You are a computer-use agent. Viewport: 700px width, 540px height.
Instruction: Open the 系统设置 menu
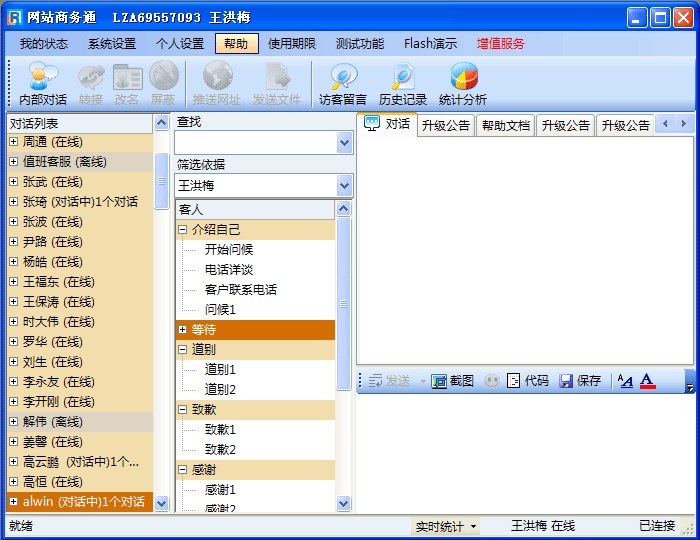112,44
